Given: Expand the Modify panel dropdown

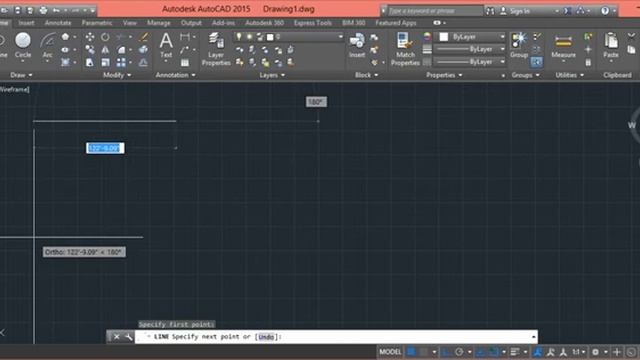Looking at the screenshot, I should [x=117, y=75].
